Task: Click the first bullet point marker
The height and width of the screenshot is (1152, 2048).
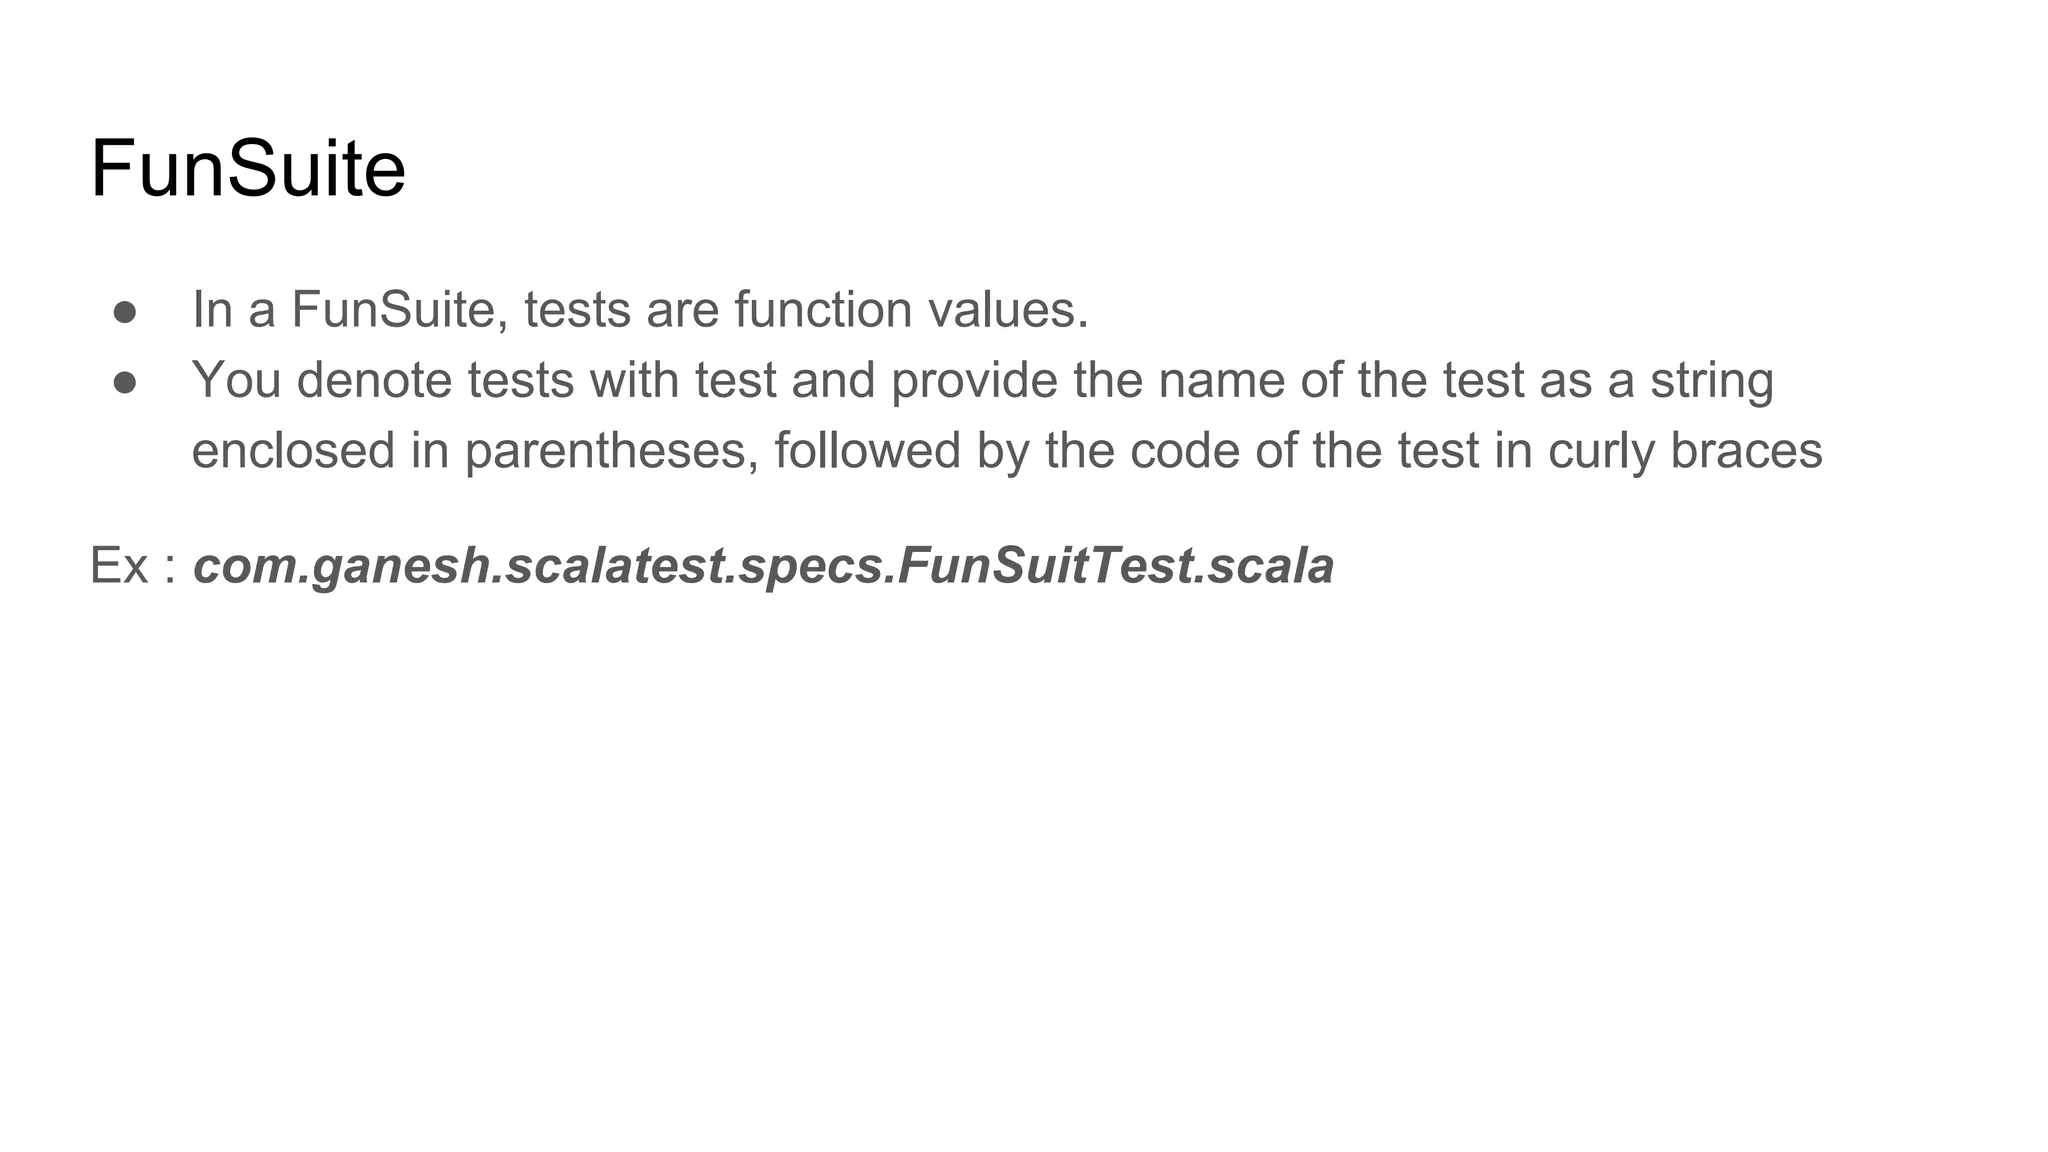Action: [125, 311]
